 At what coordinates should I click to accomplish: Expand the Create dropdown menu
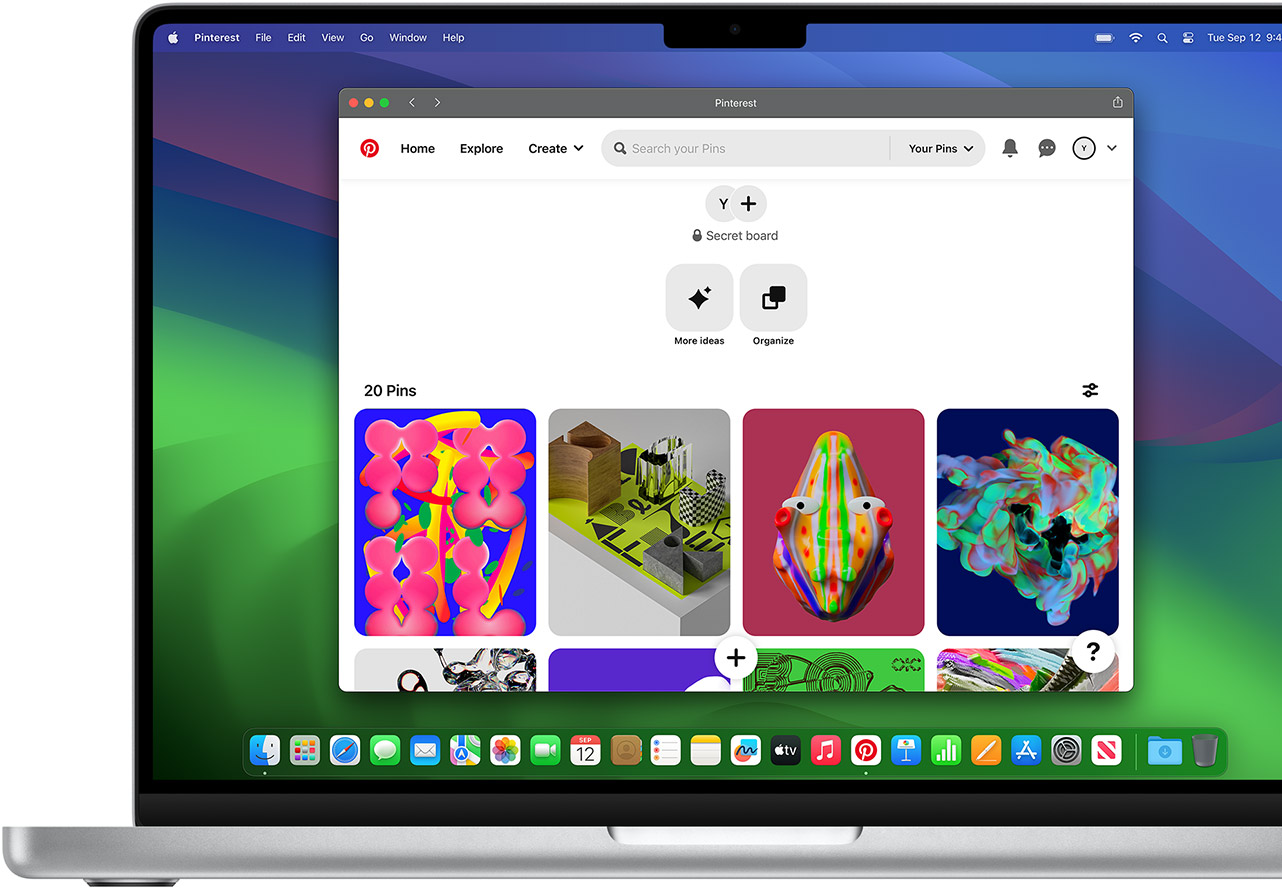[555, 149]
